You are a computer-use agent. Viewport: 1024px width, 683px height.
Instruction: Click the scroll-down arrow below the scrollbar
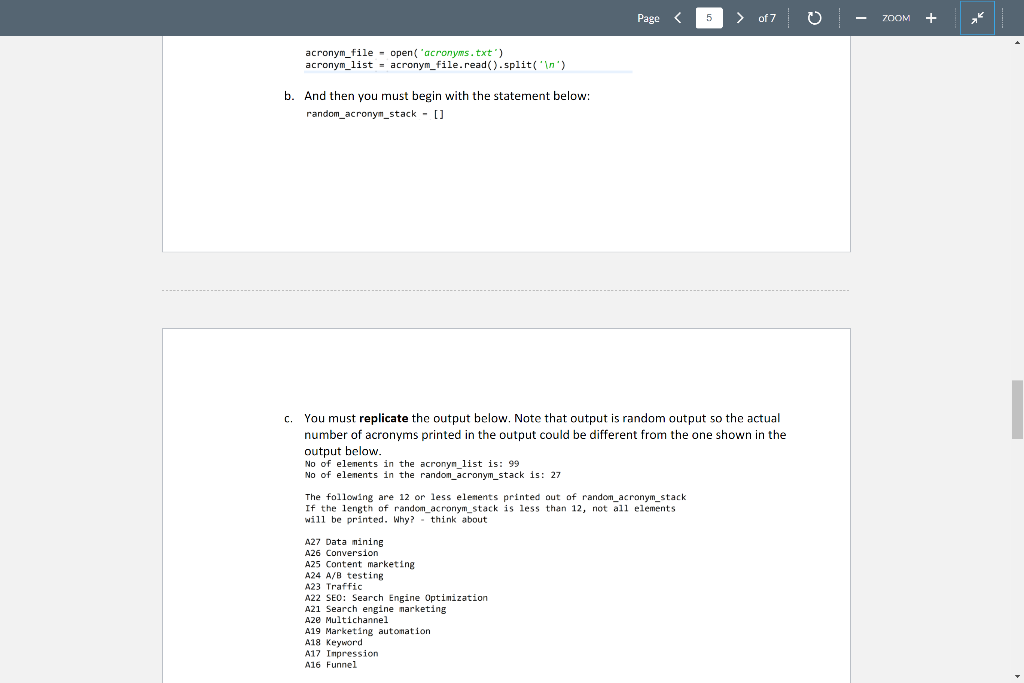click(x=1016, y=676)
